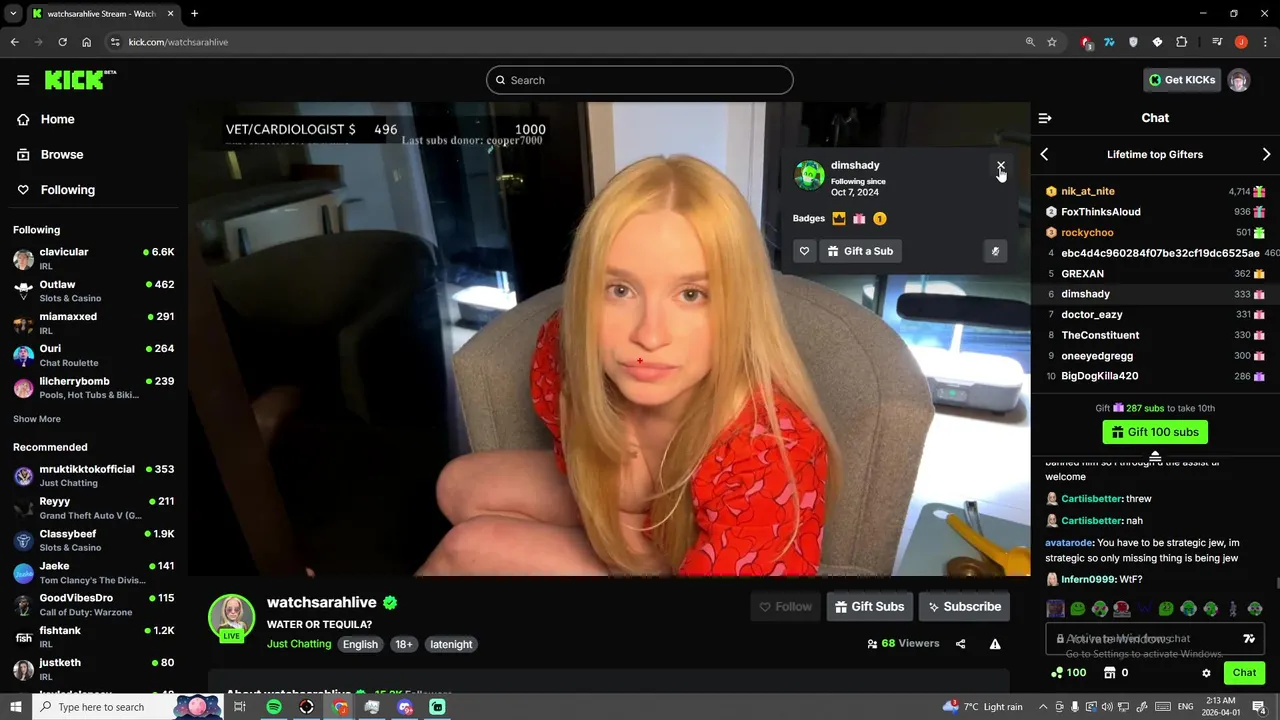1280x720 pixels.
Task: Click Follow button under stream
Action: tap(785, 606)
